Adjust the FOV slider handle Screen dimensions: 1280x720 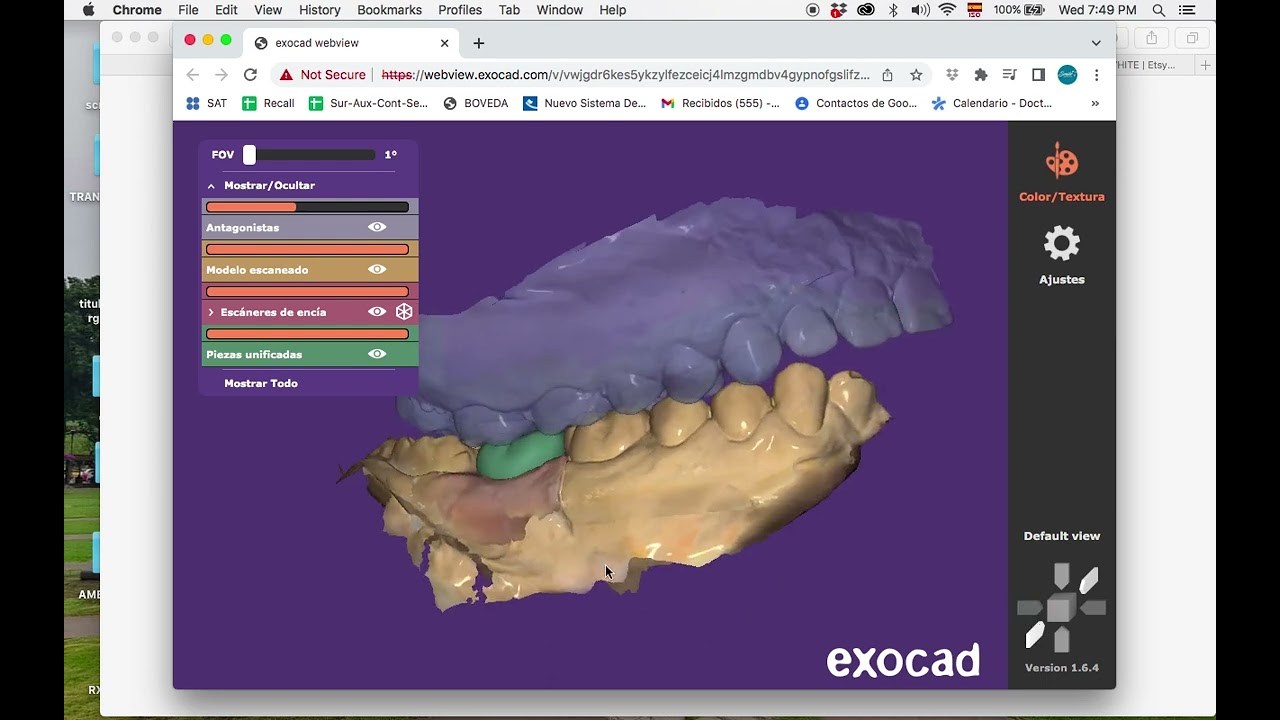pyautogui.click(x=250, y=155)
